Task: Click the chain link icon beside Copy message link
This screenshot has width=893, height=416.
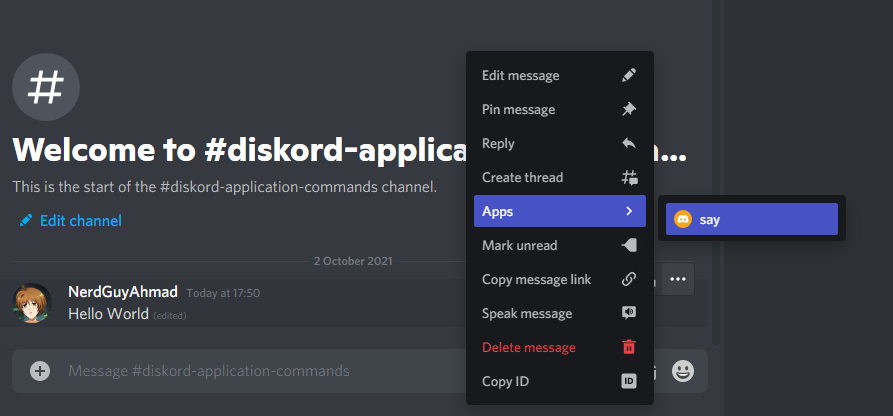Action: click(629, 279)
